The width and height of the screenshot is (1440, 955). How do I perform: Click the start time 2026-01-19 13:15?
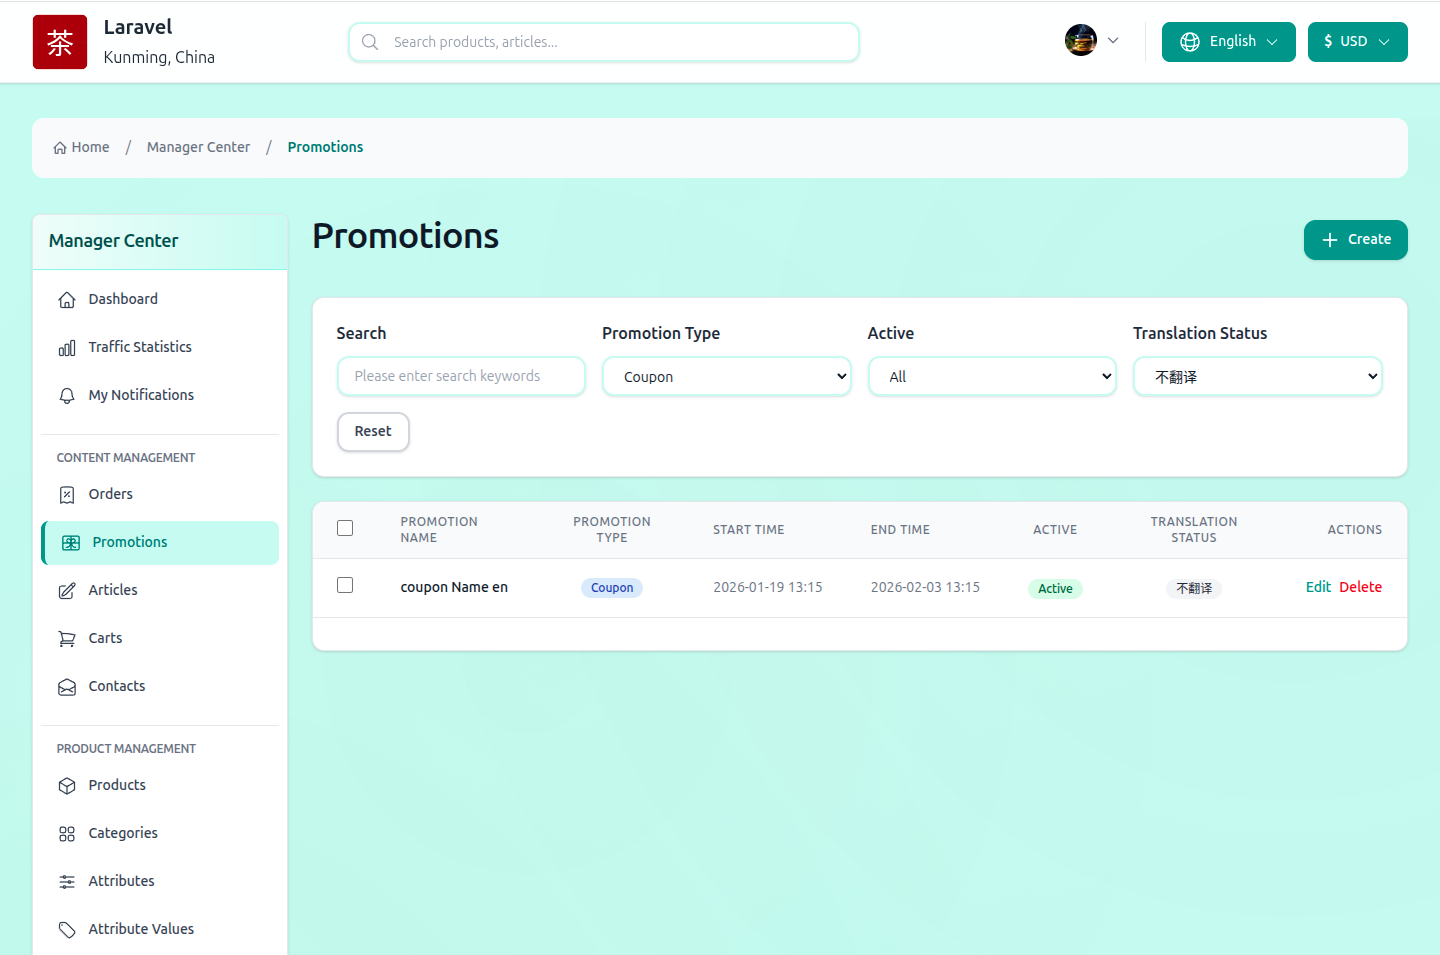point(768,587)
